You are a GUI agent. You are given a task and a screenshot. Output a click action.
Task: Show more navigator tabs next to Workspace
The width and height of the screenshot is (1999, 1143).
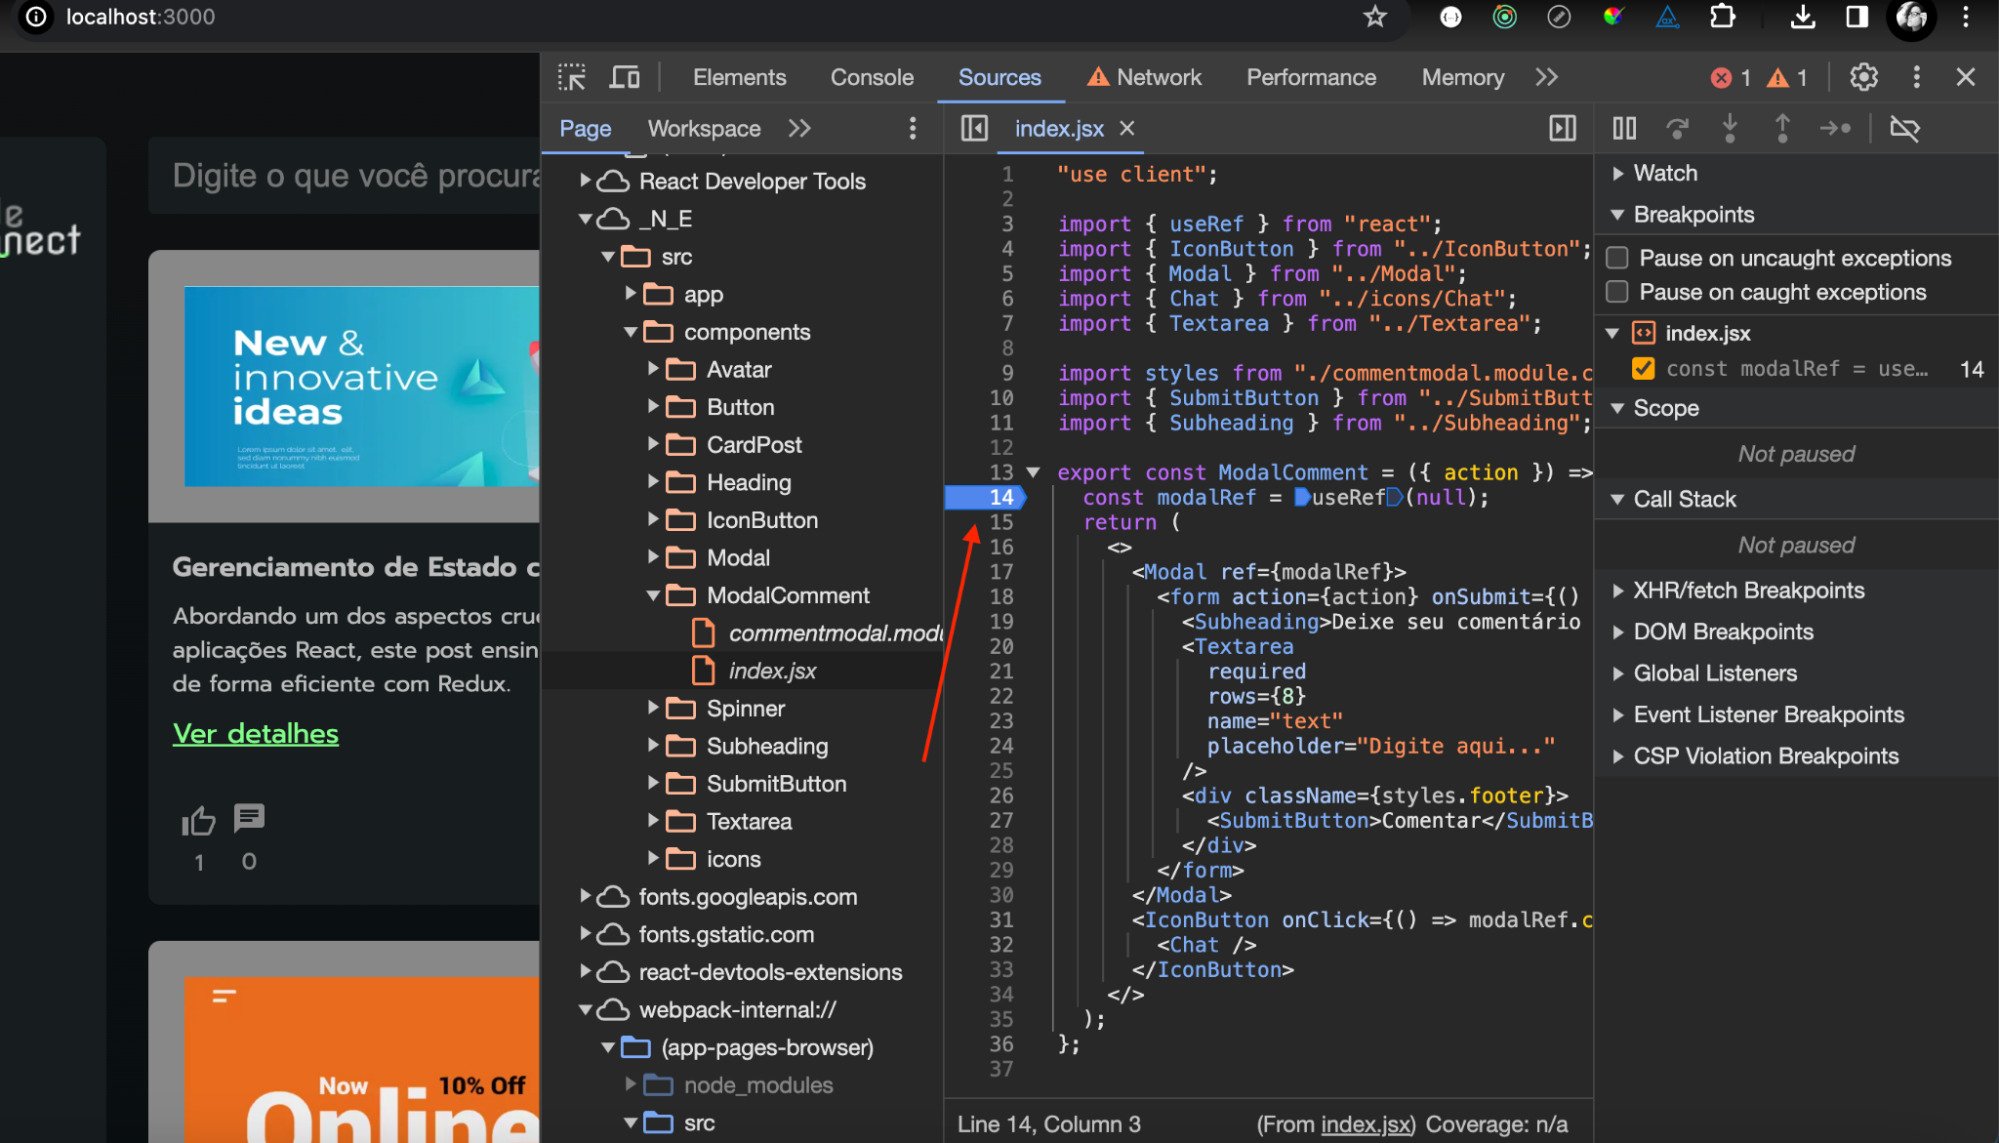click(799, 128)
